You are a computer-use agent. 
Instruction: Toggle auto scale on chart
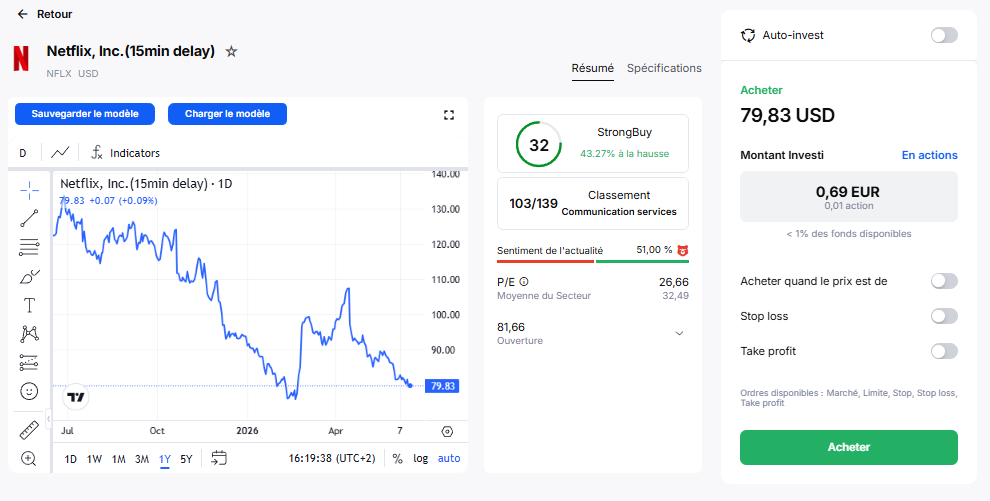coord(449,459)
